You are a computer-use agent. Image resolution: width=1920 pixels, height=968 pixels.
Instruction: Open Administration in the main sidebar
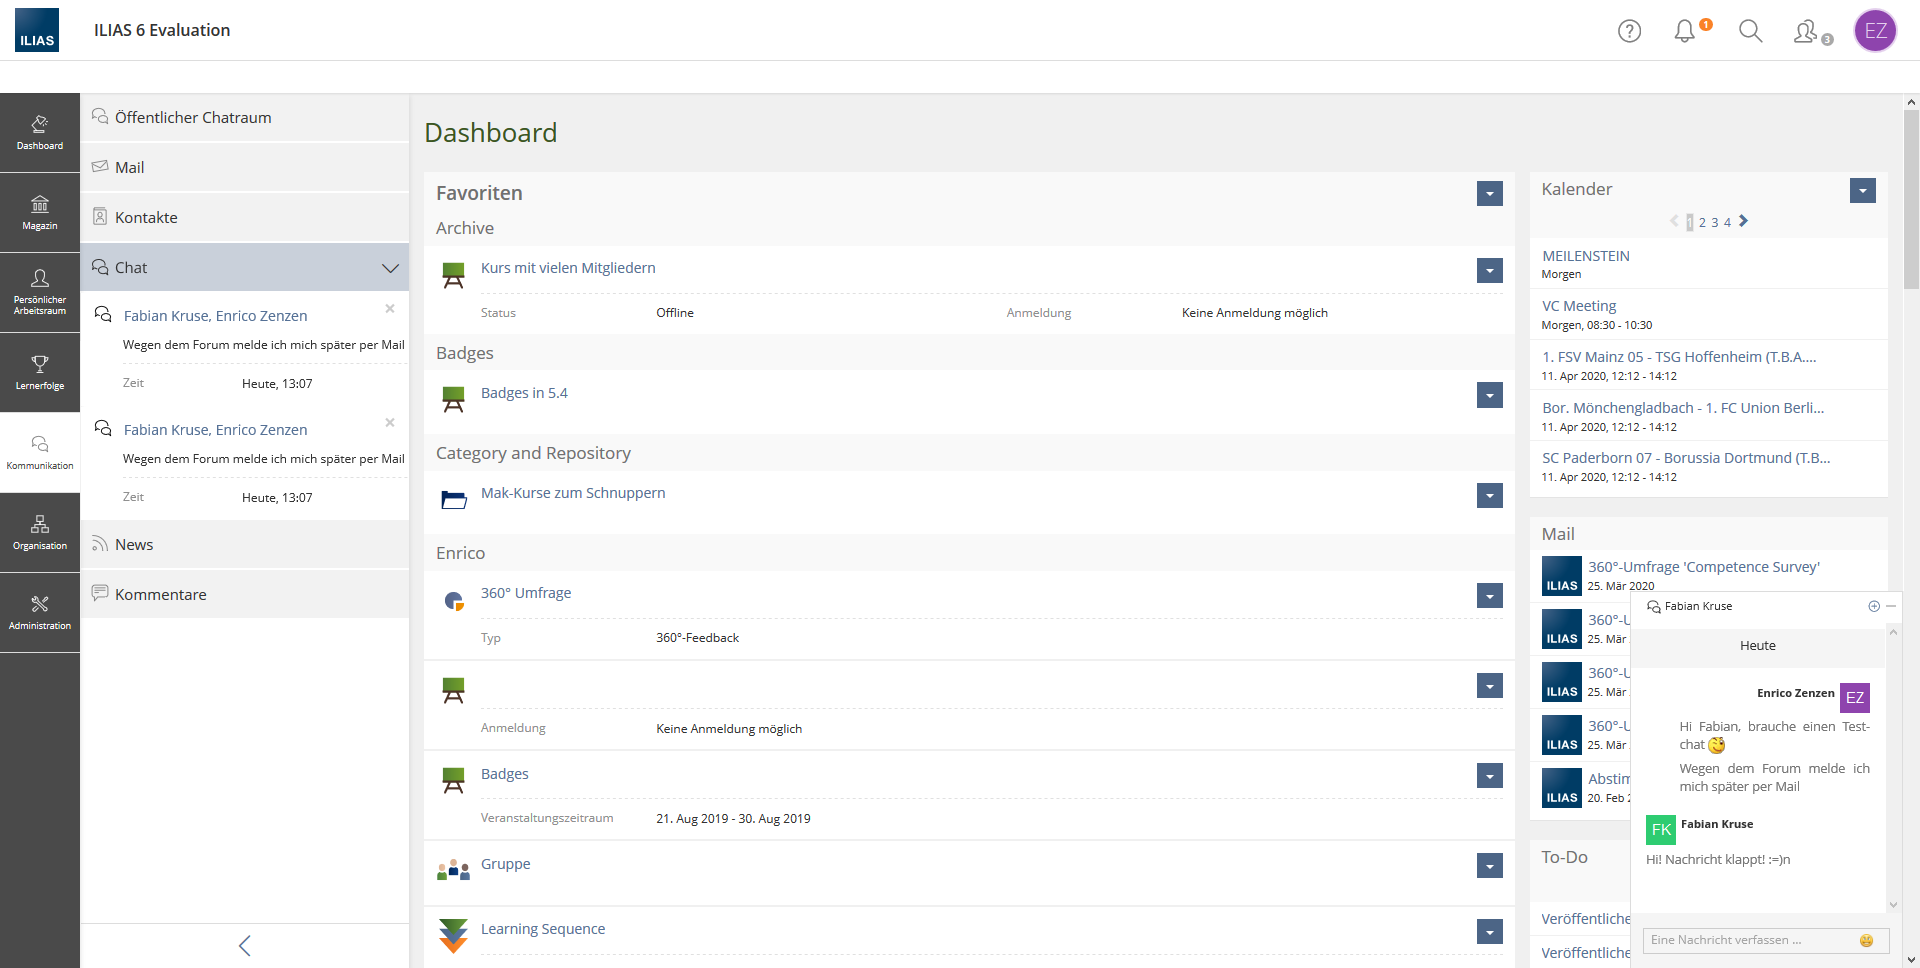point(40,612)
